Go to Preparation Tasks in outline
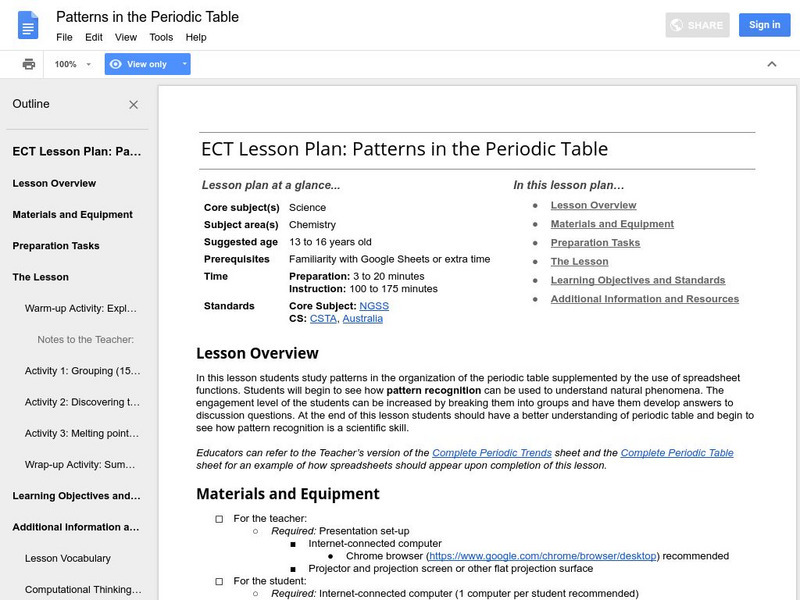Screen dimensions: 800x600 (x=56, y=246)
